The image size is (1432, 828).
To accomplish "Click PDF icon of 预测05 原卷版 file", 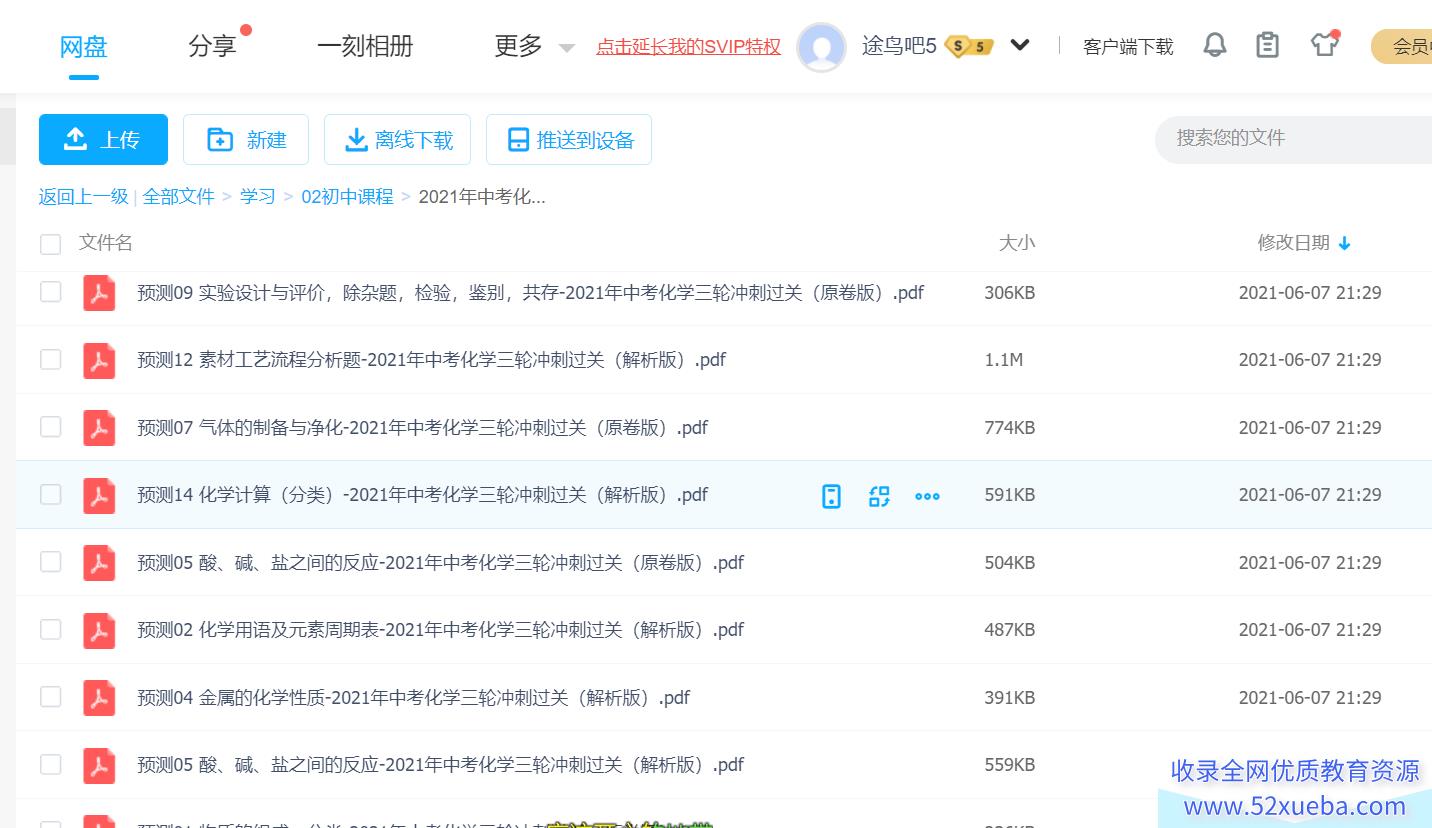I will pyautogui.click(x=99, y=563).
